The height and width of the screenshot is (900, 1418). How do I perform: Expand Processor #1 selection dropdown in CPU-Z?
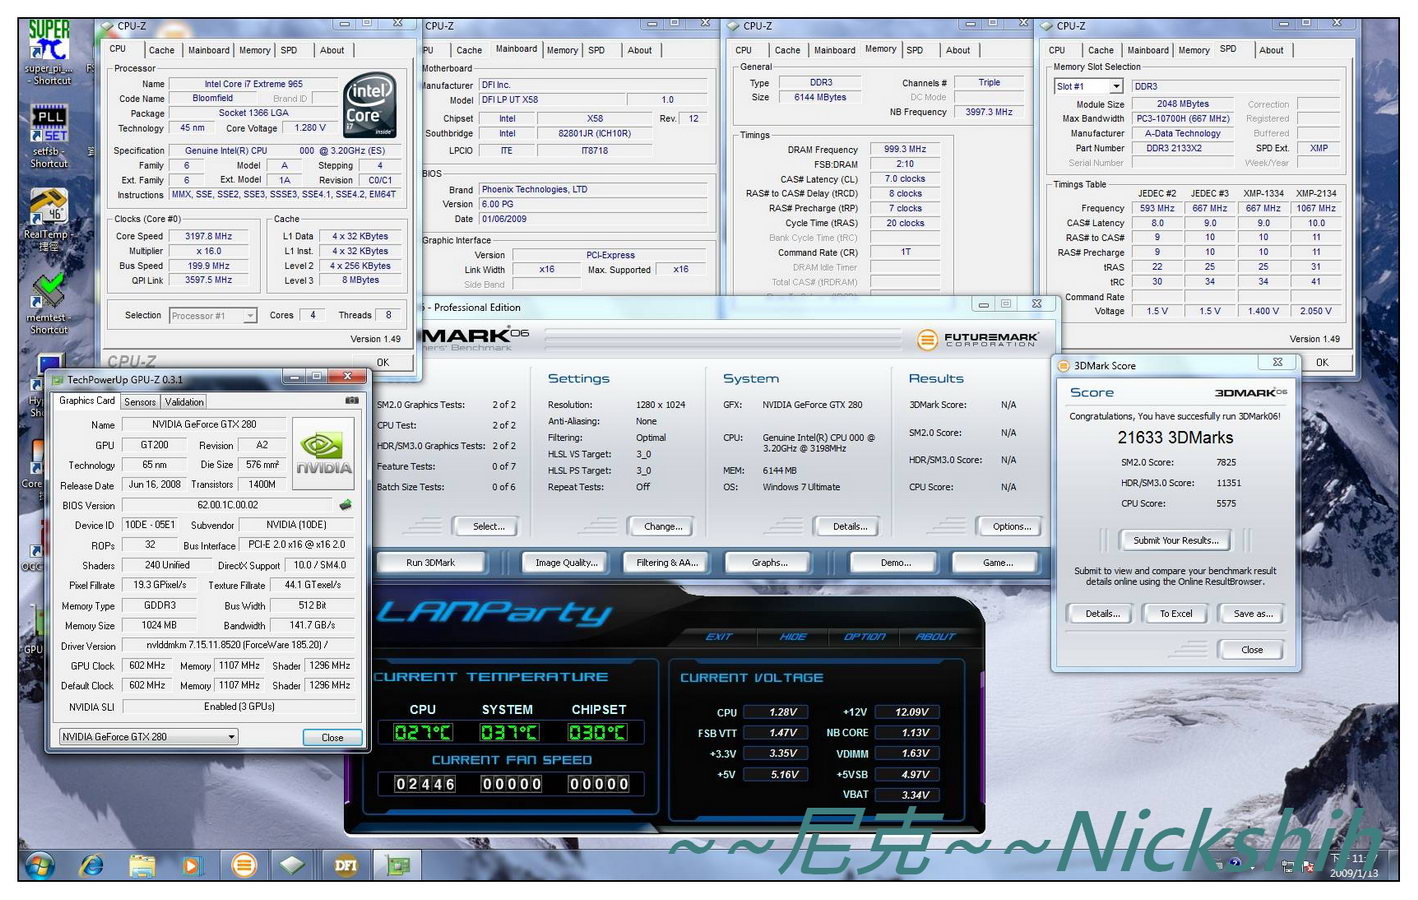coord(249,316)
